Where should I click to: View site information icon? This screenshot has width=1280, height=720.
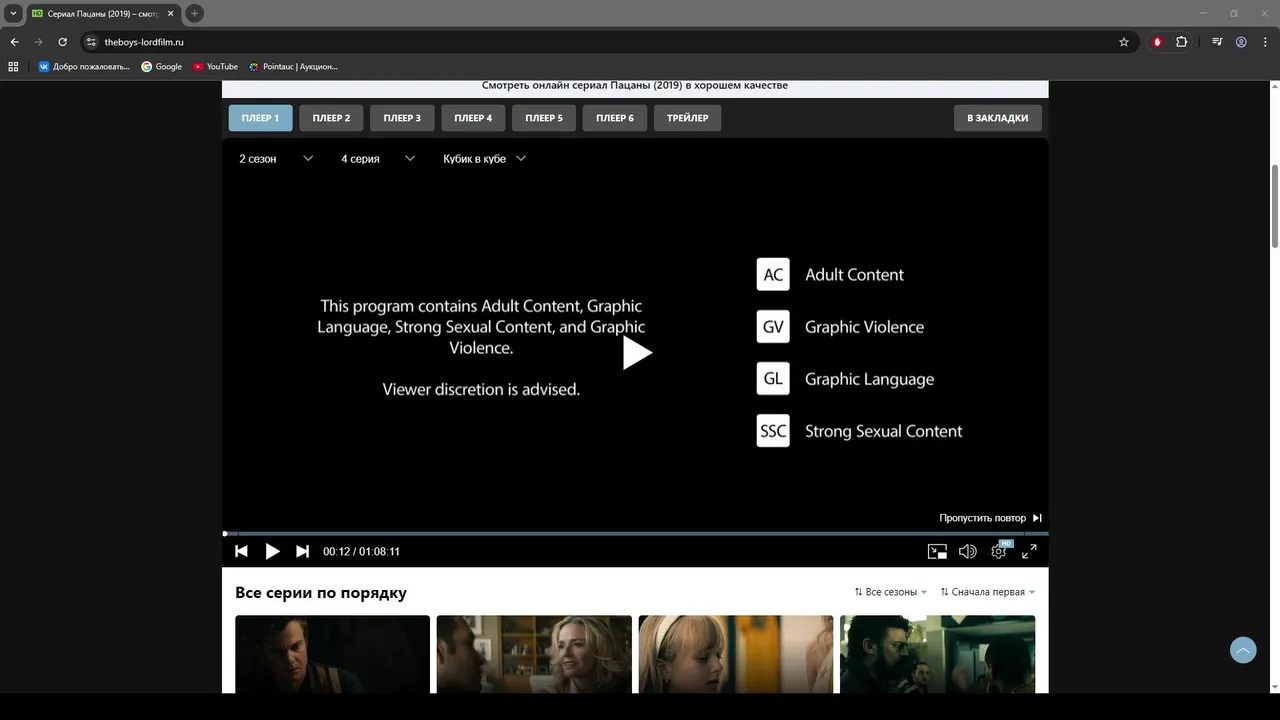pos(90,42)
